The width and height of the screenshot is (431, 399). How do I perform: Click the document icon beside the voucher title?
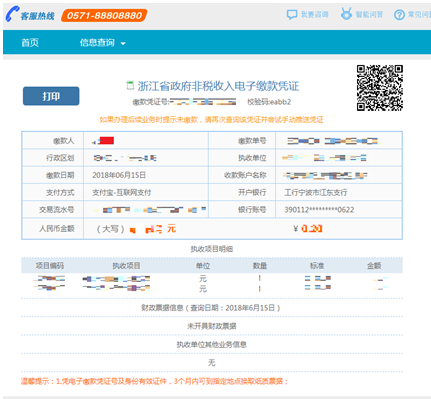130,86
